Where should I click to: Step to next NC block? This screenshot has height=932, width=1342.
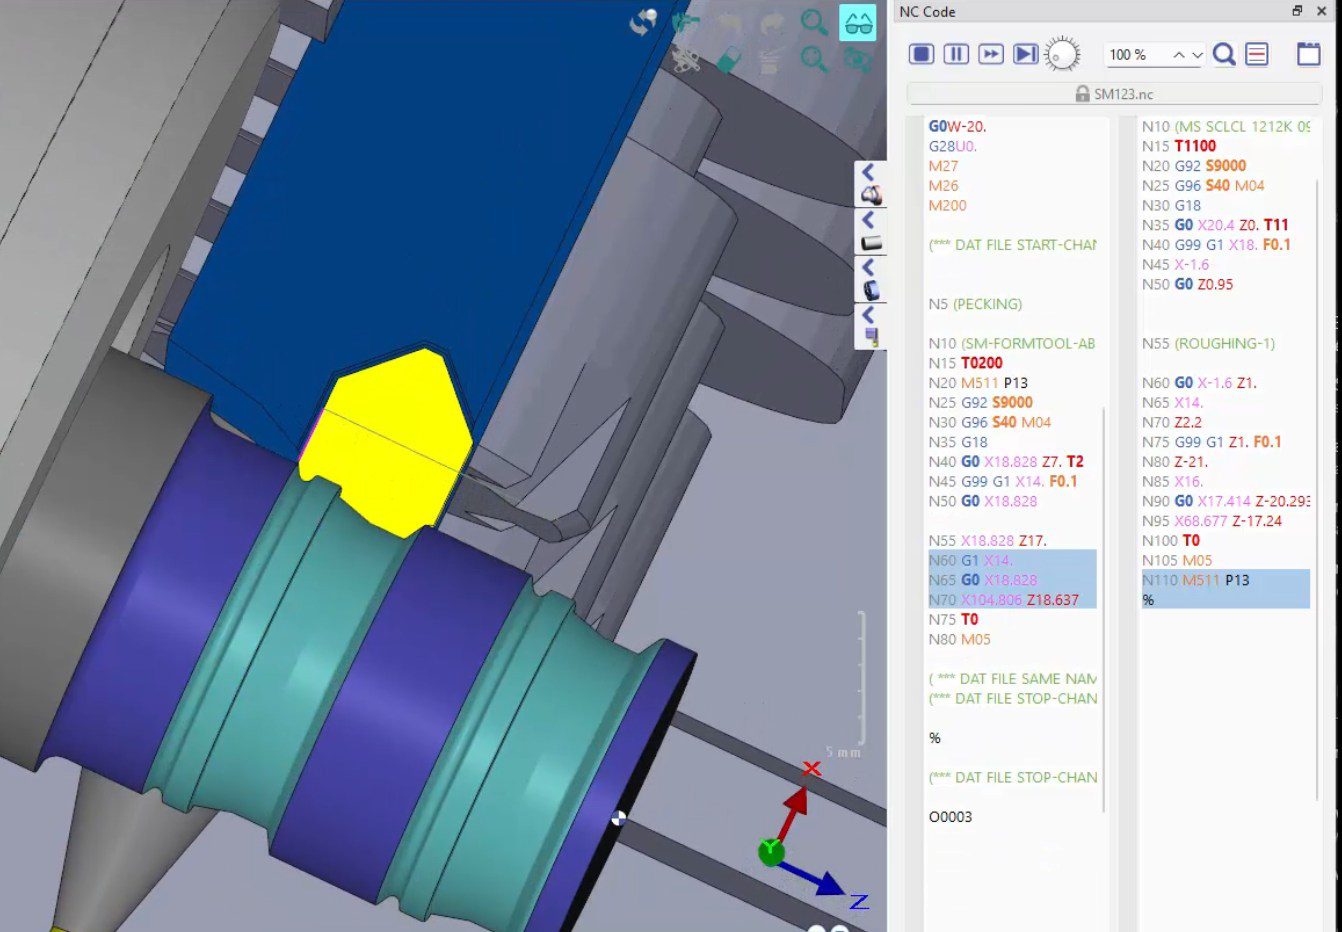(x=1025, y=54)
